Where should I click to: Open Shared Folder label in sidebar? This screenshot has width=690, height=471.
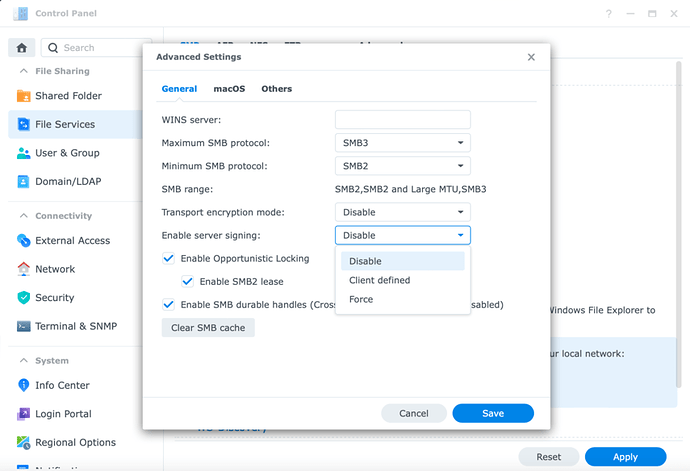pos(68,96)
